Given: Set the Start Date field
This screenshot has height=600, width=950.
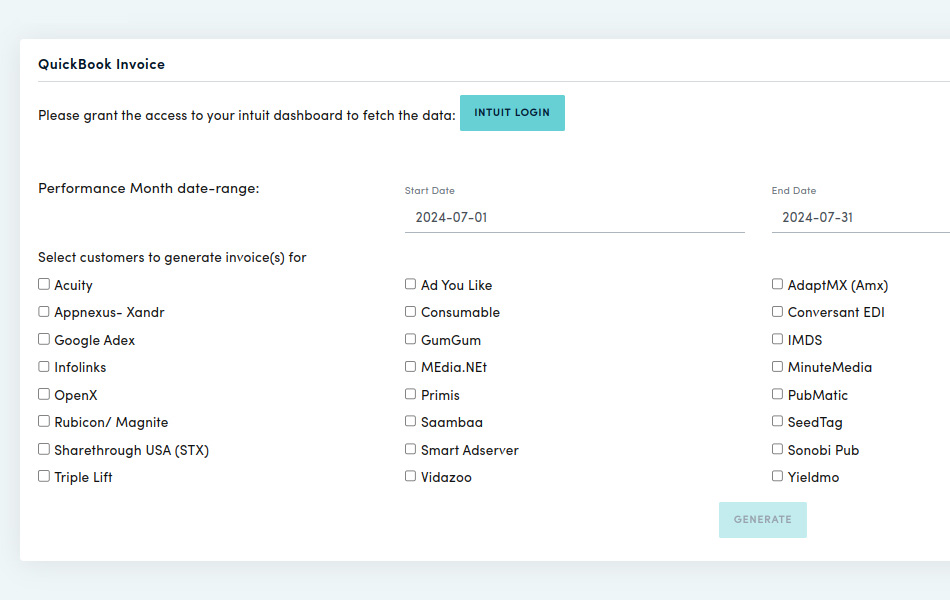Looking at the screenshot, I should click(574, 218).
